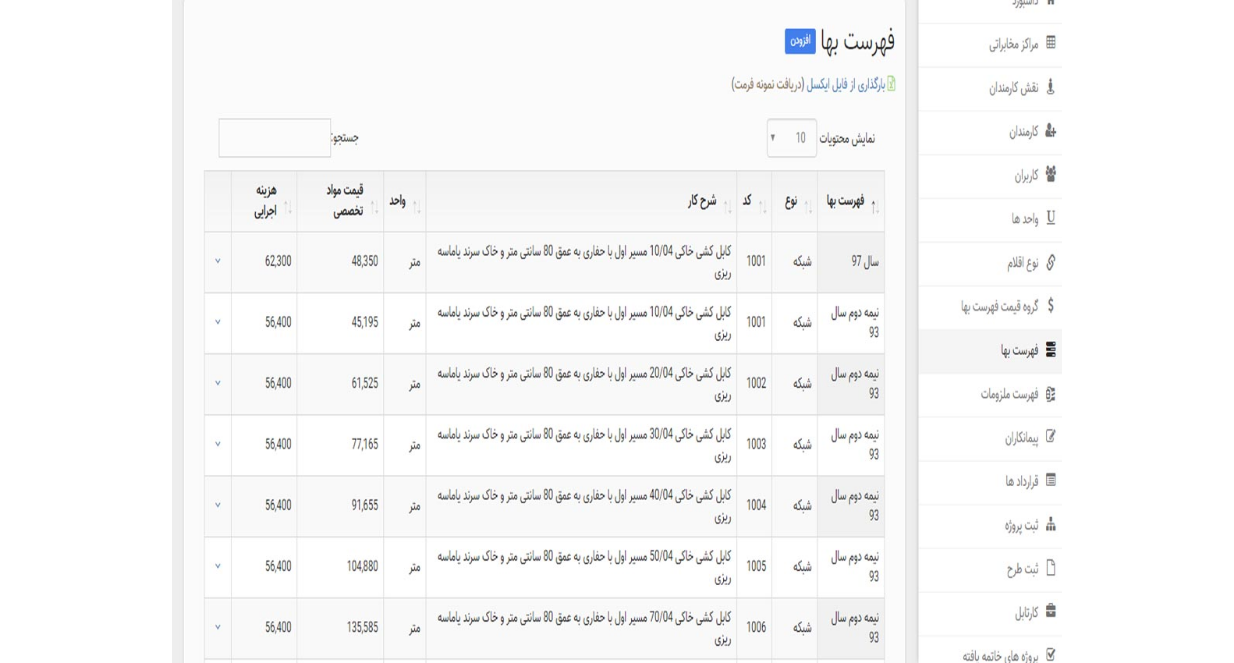Sort table by نوع column
The image size is (1234, 663).
click(x=794, y=201)
